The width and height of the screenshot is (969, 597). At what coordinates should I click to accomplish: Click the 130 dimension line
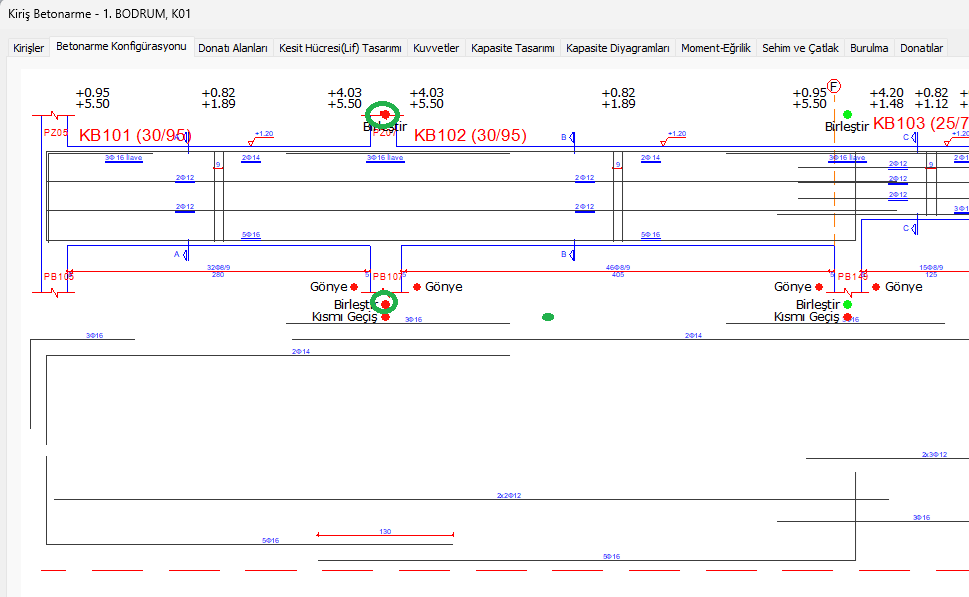(385, 534)
